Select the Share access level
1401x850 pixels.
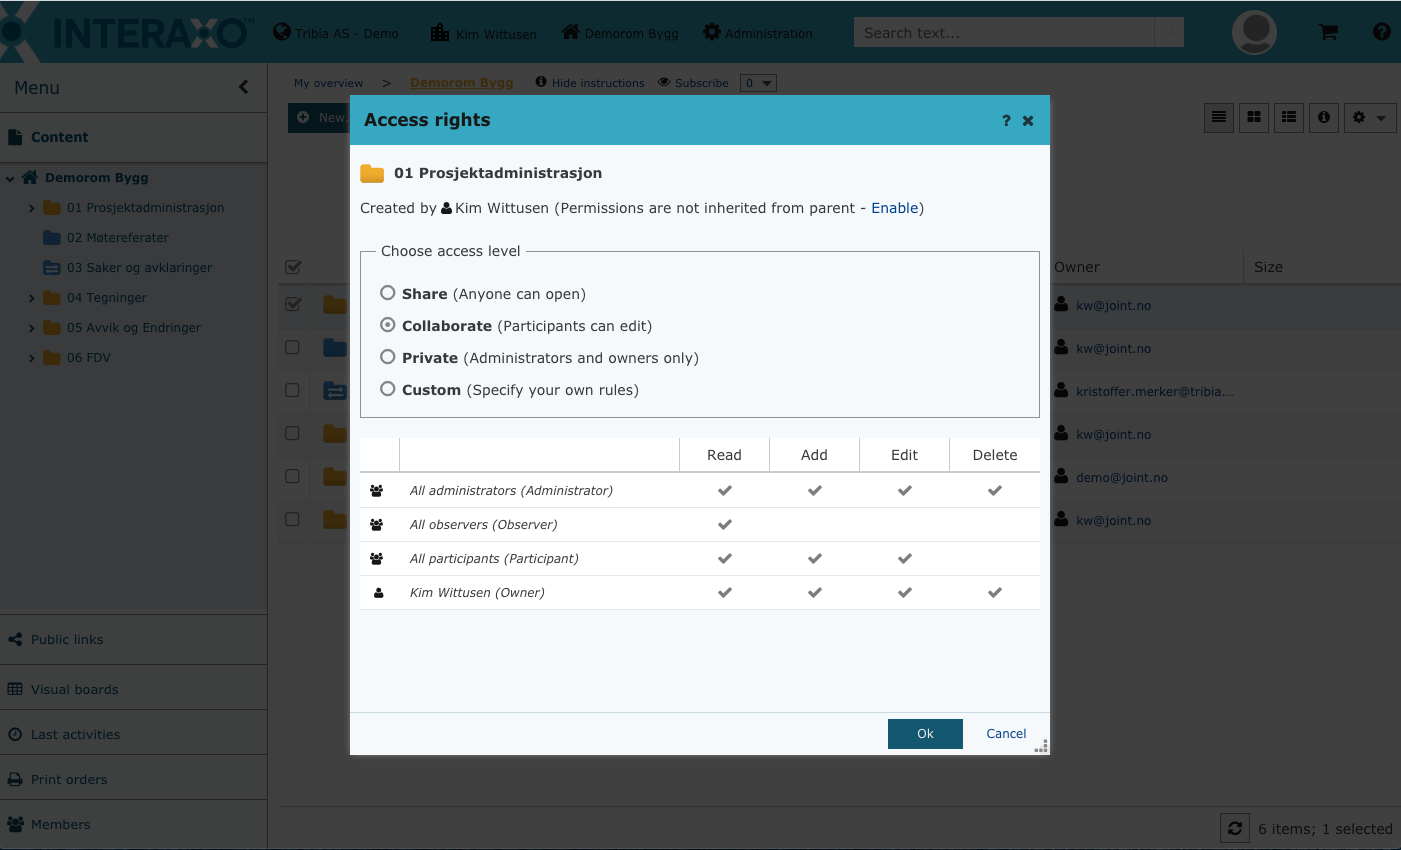click(388, 293)
